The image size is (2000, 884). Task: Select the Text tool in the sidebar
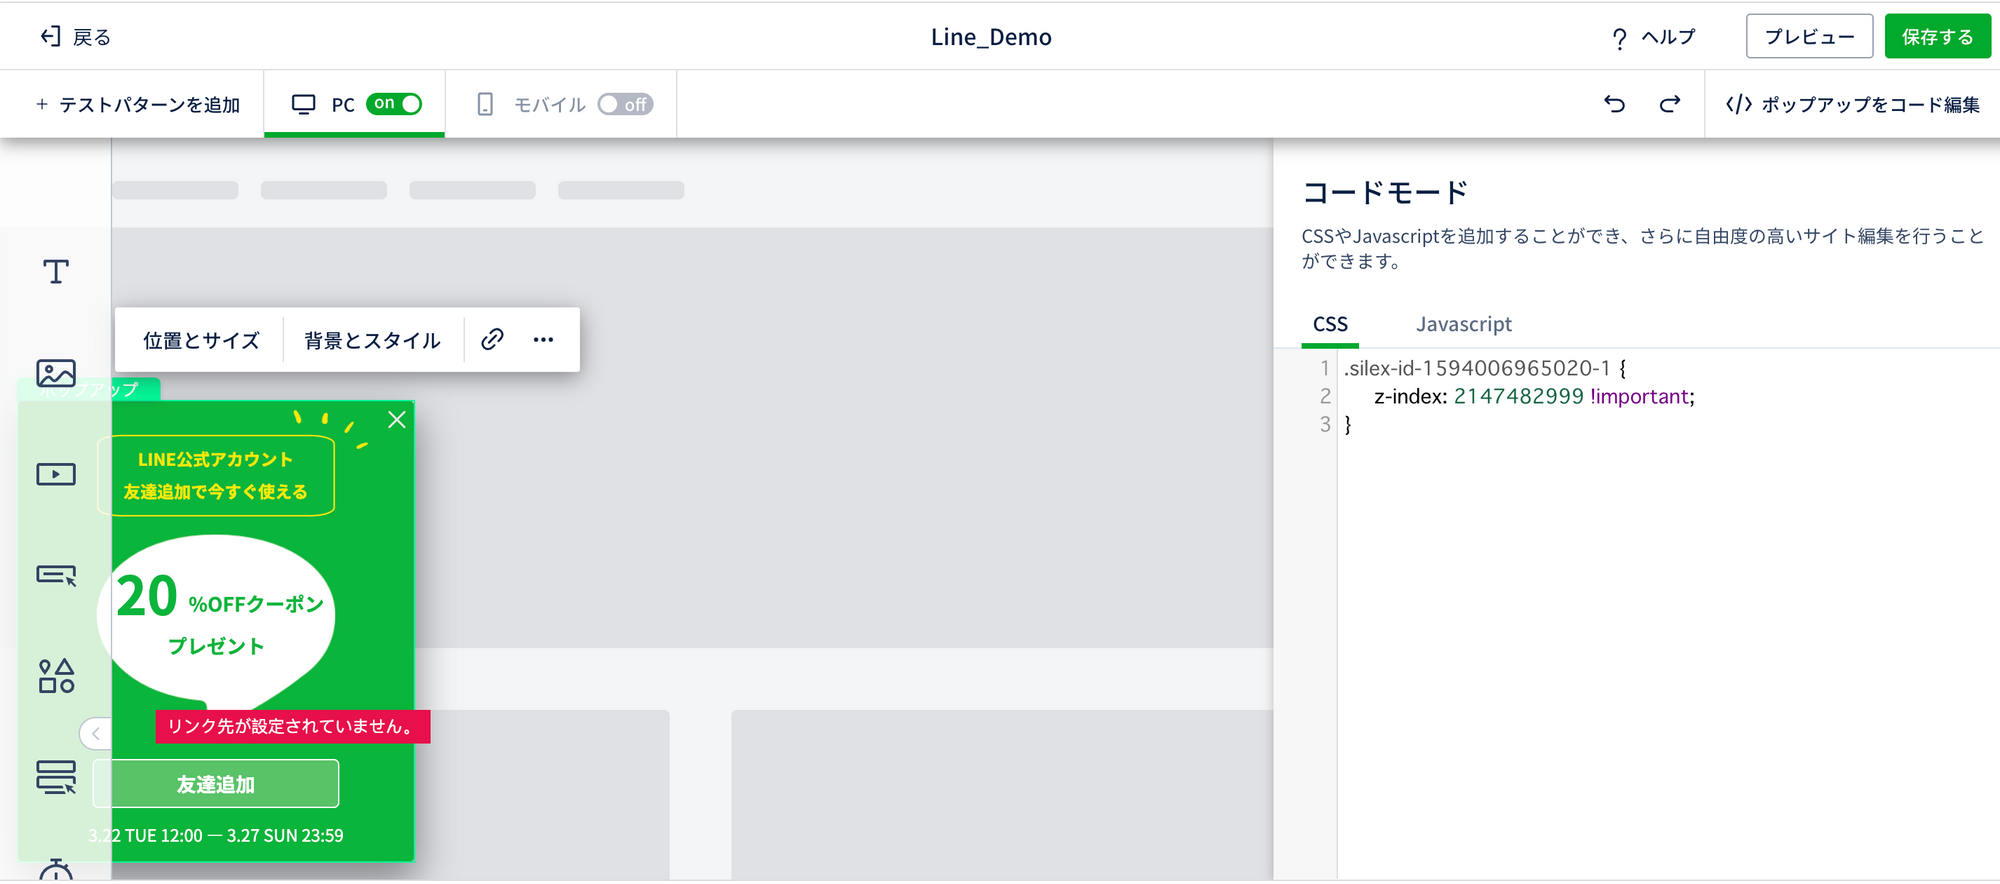coord(56,272)
